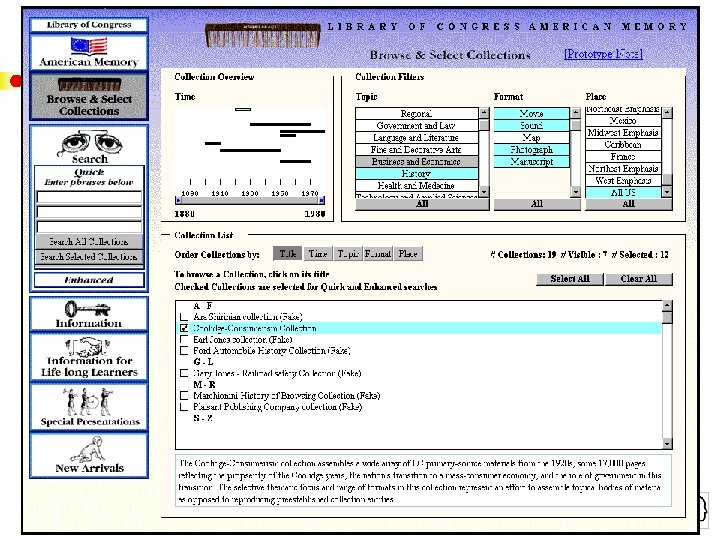720x540 pixels.
Task: Click Place list scroll down arrow
Action: point(667,191)
